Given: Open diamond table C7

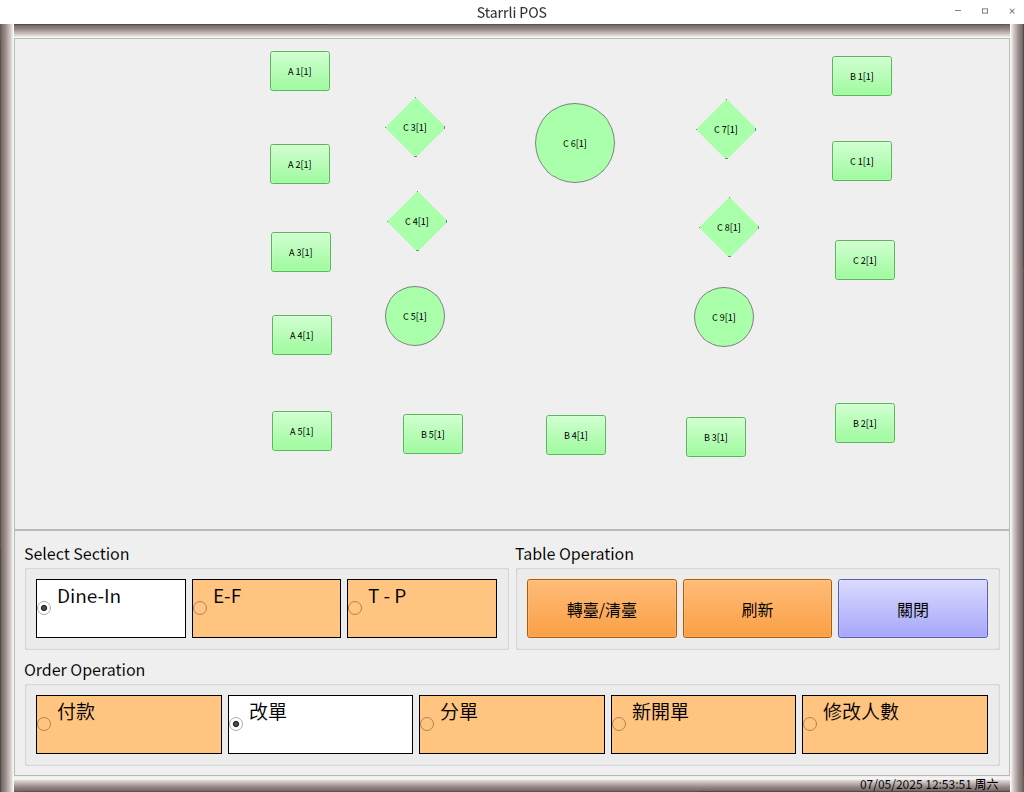Looking at the screenshot, I should (x=726, y=129).
